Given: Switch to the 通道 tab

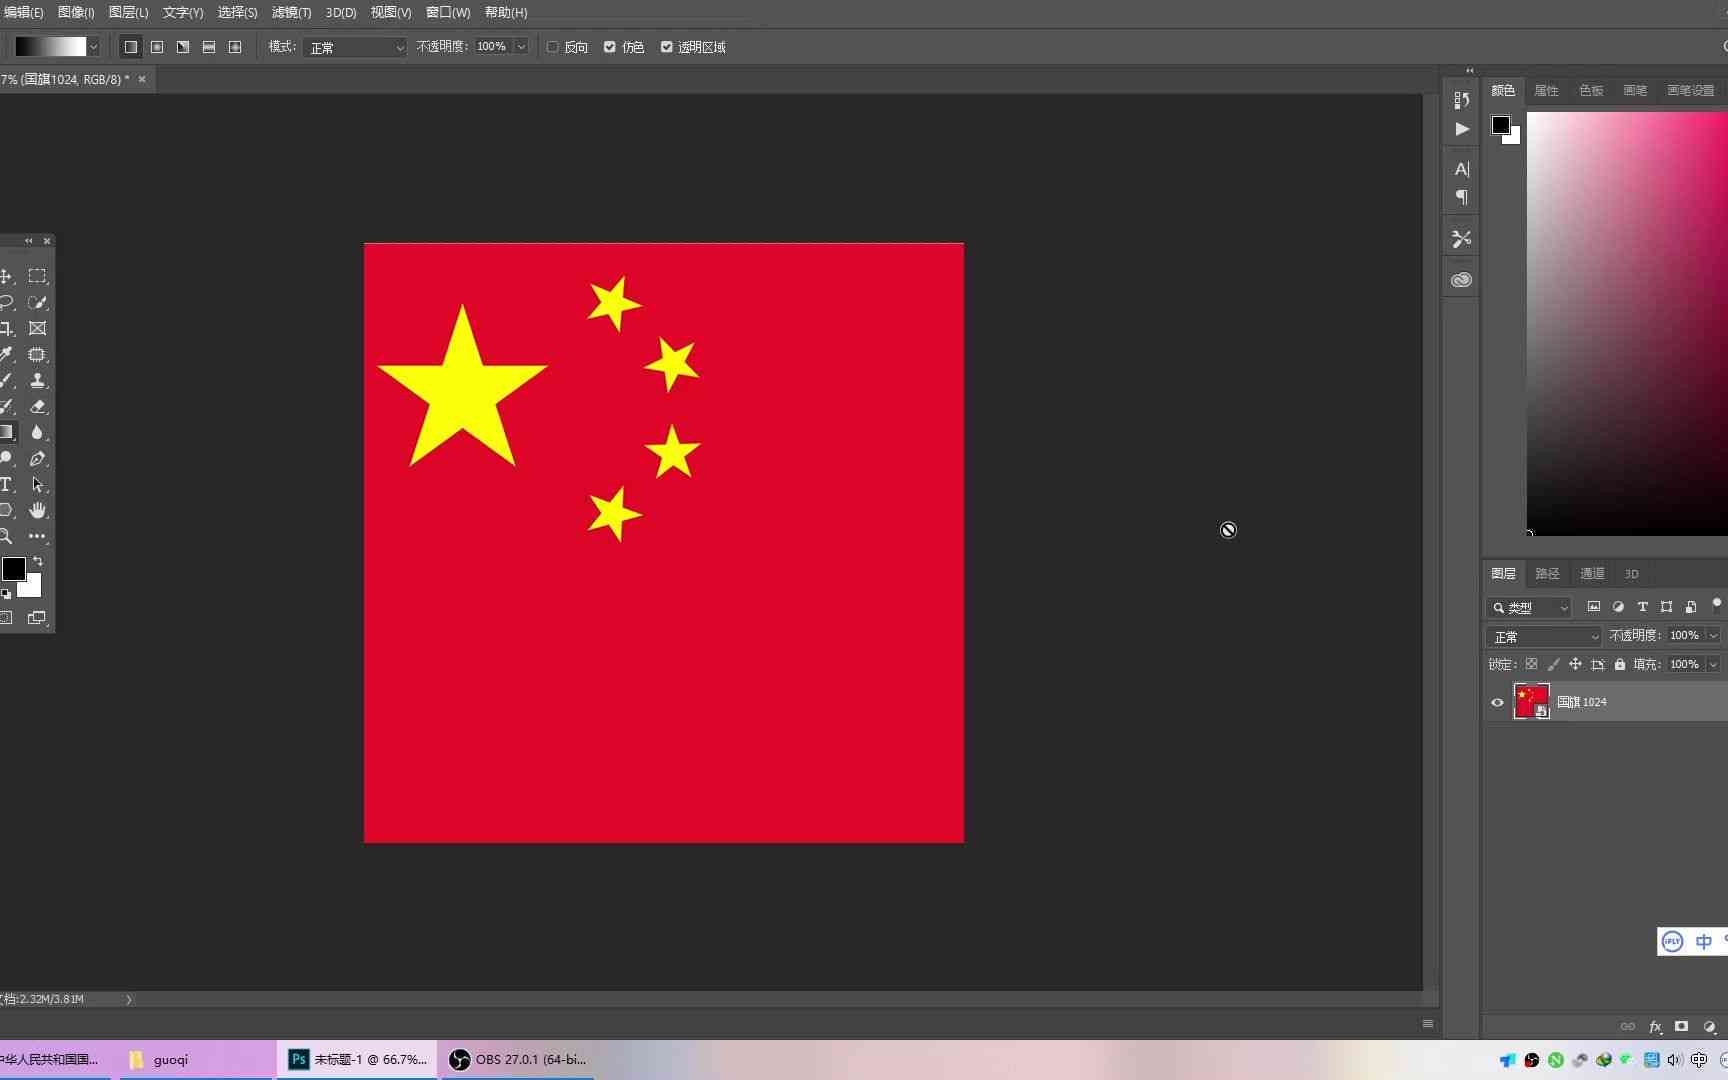Looking at the screenshot, I should [x=1592, y=574].
